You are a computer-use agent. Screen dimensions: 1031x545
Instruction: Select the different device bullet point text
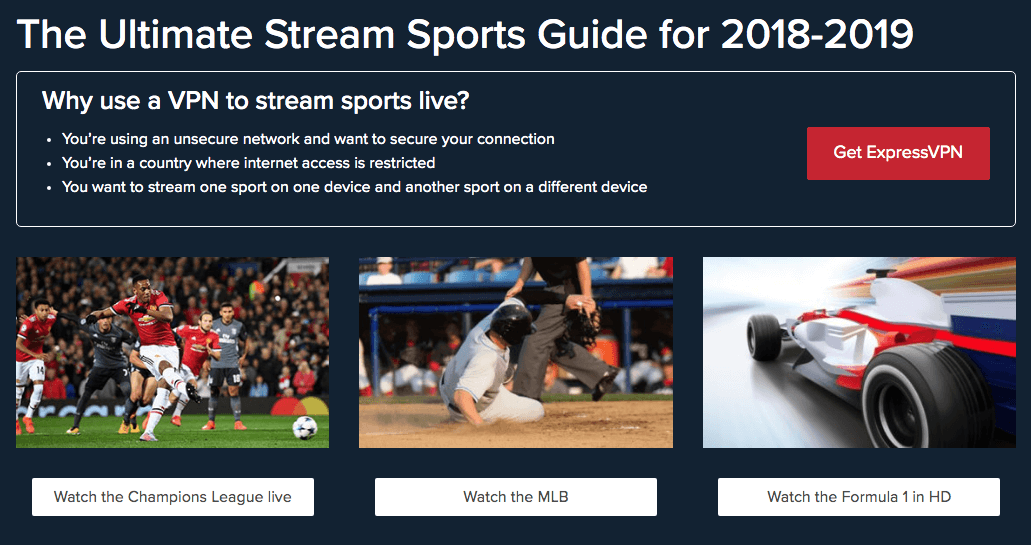pyautogui.click(x=354, y=187)
